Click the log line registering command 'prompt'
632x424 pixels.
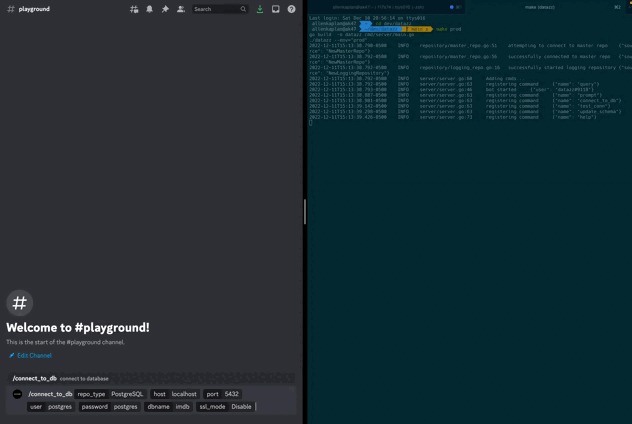(x=456, y=95)
